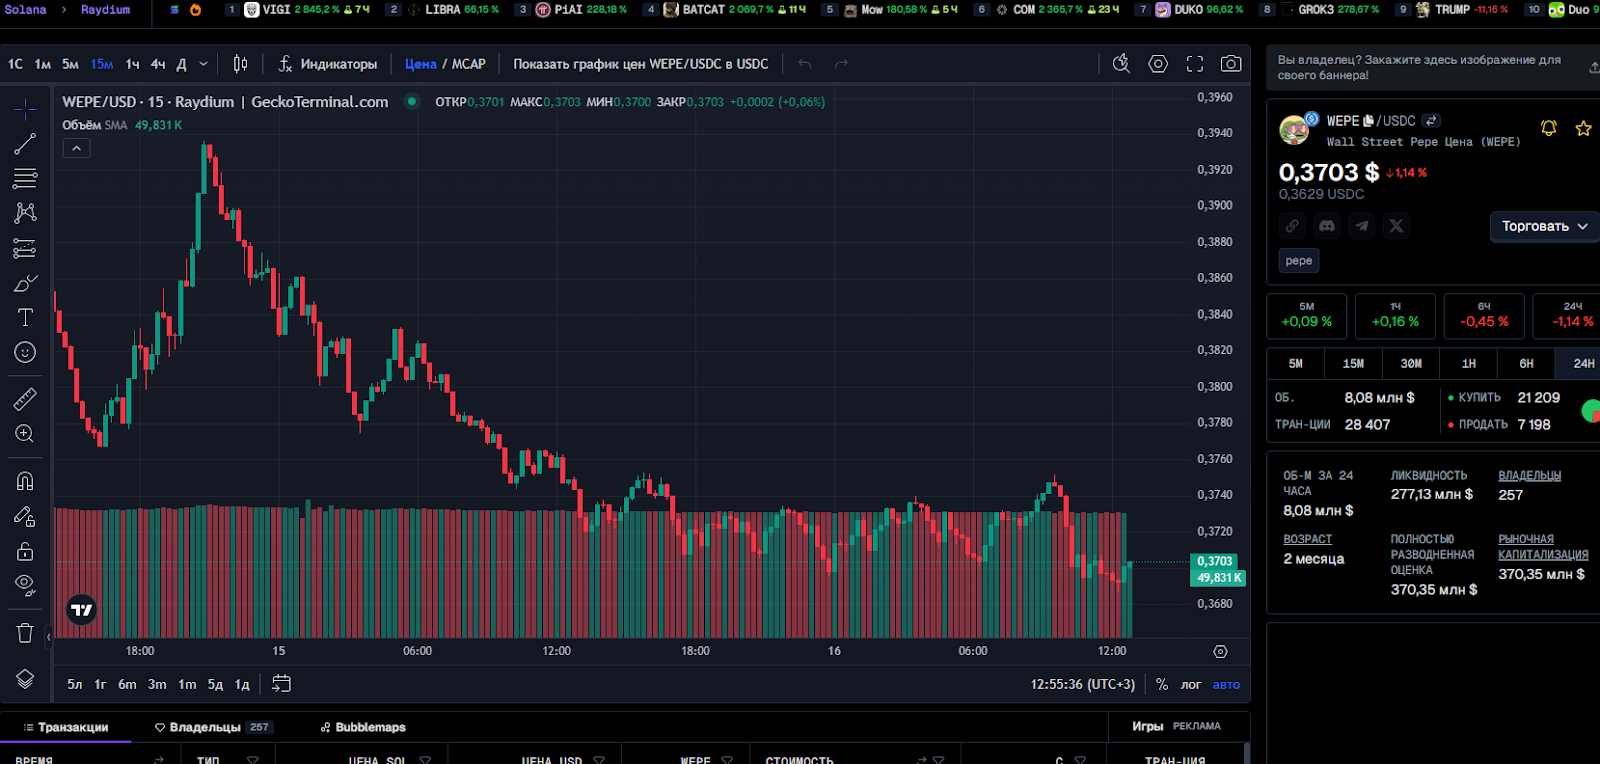Open the more timeframes dropdown chevron
This screenshot has height=764, width=1600.
[204, 64]
